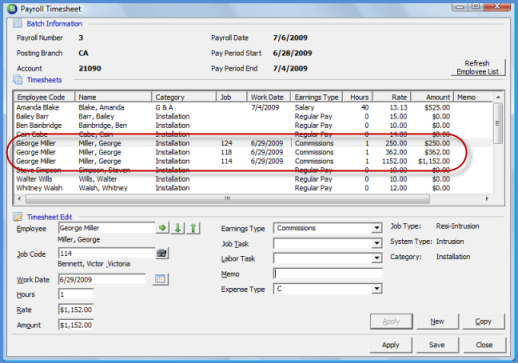The height and width of the screenshot is (363, 518).
Task: Click the greyed Apply button beside New
Action: click(x=391, y=321)
